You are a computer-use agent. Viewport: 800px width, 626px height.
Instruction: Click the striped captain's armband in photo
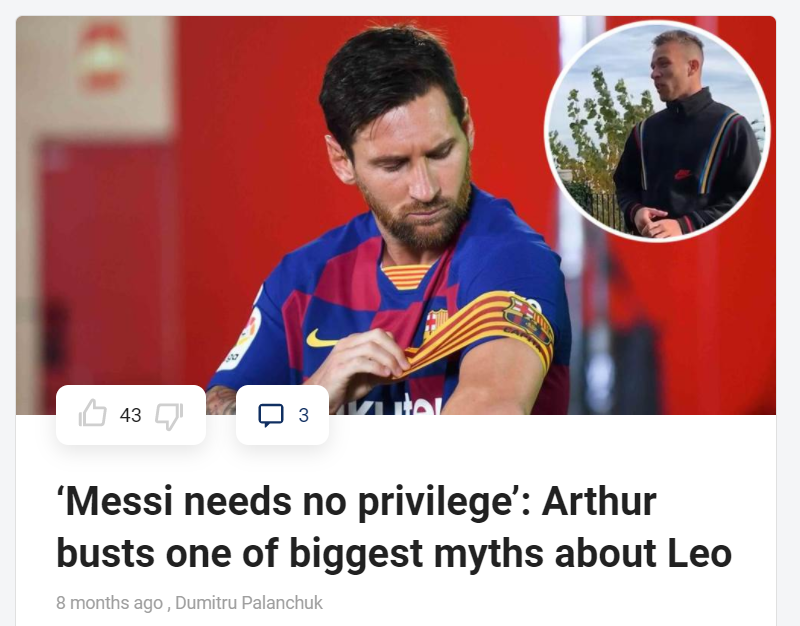pyautogui.click(x=490, y=334)
